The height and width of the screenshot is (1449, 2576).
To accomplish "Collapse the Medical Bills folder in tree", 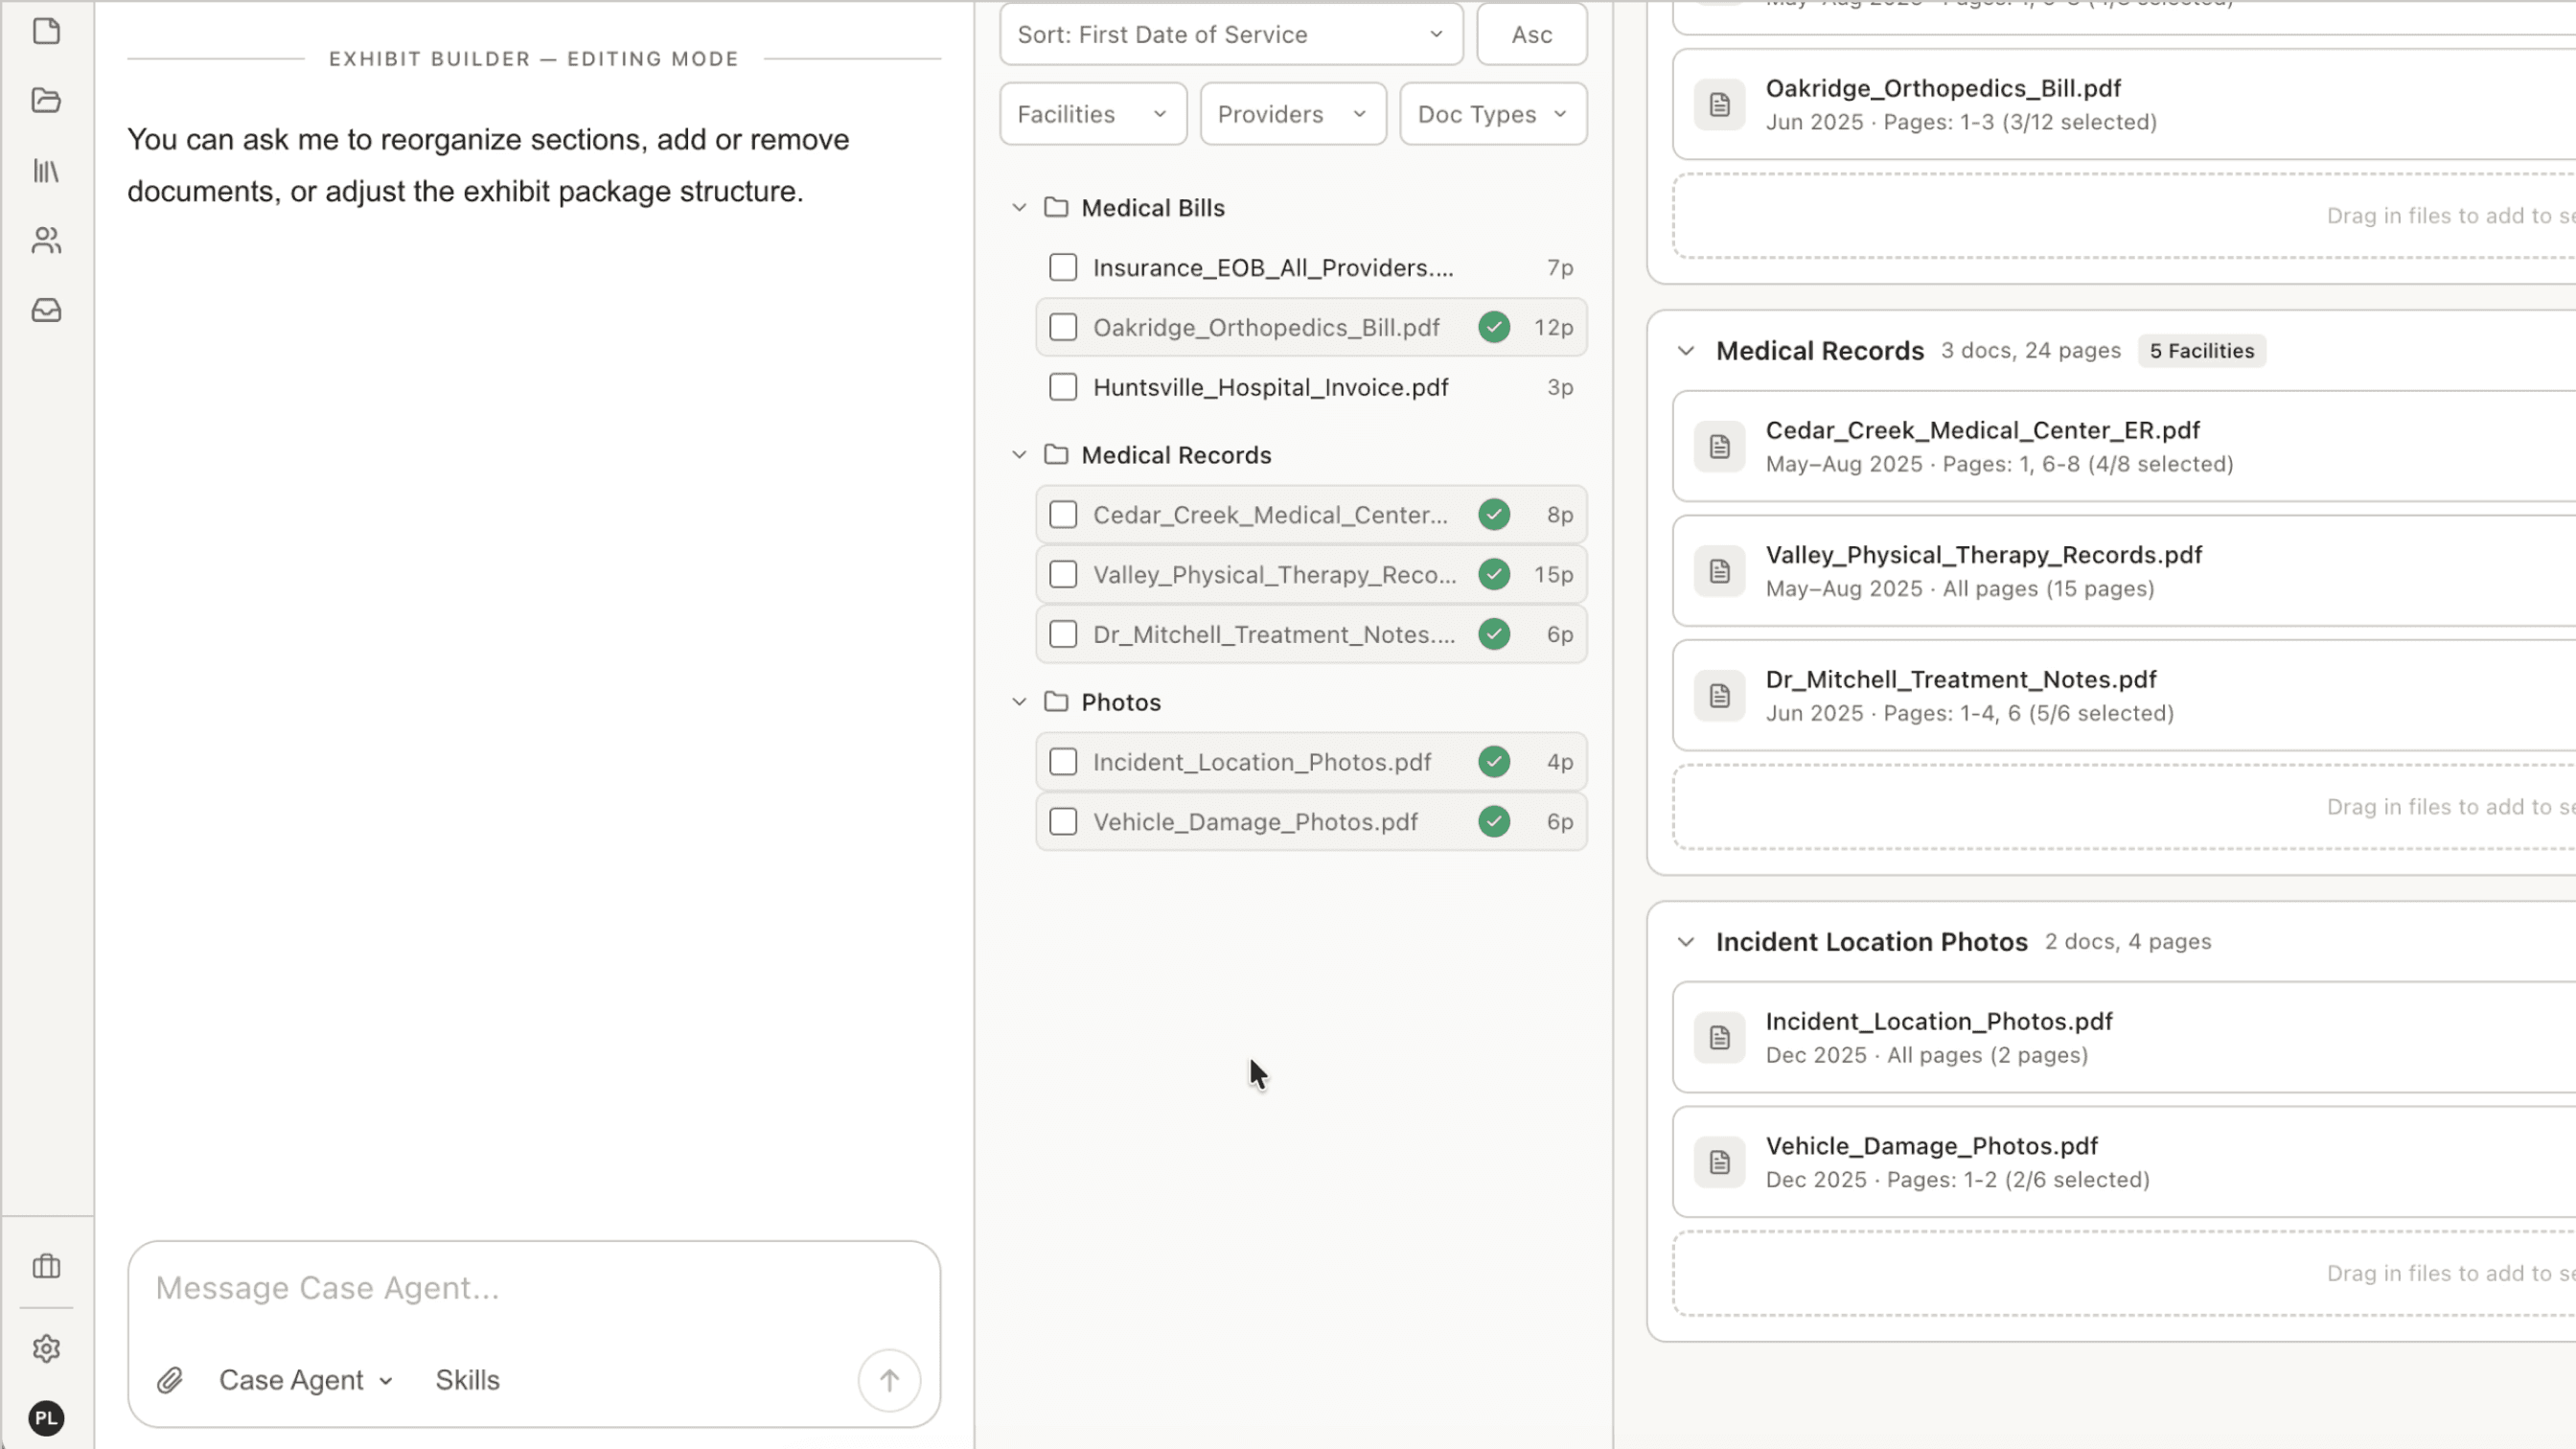I will coord(1019,208).
